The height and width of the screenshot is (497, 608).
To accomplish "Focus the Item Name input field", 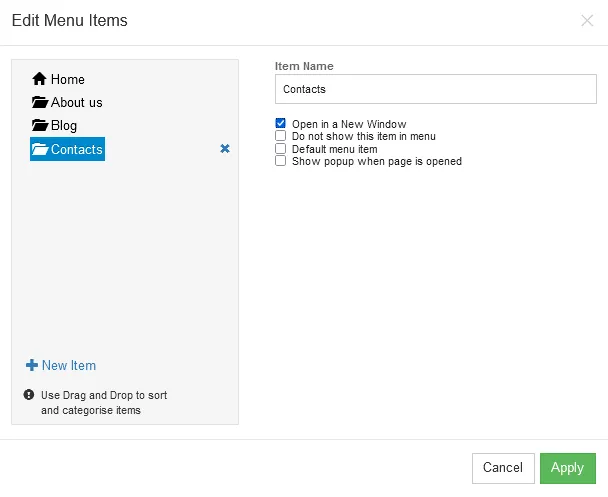I will pyautogui.click(x=435, y=89).
